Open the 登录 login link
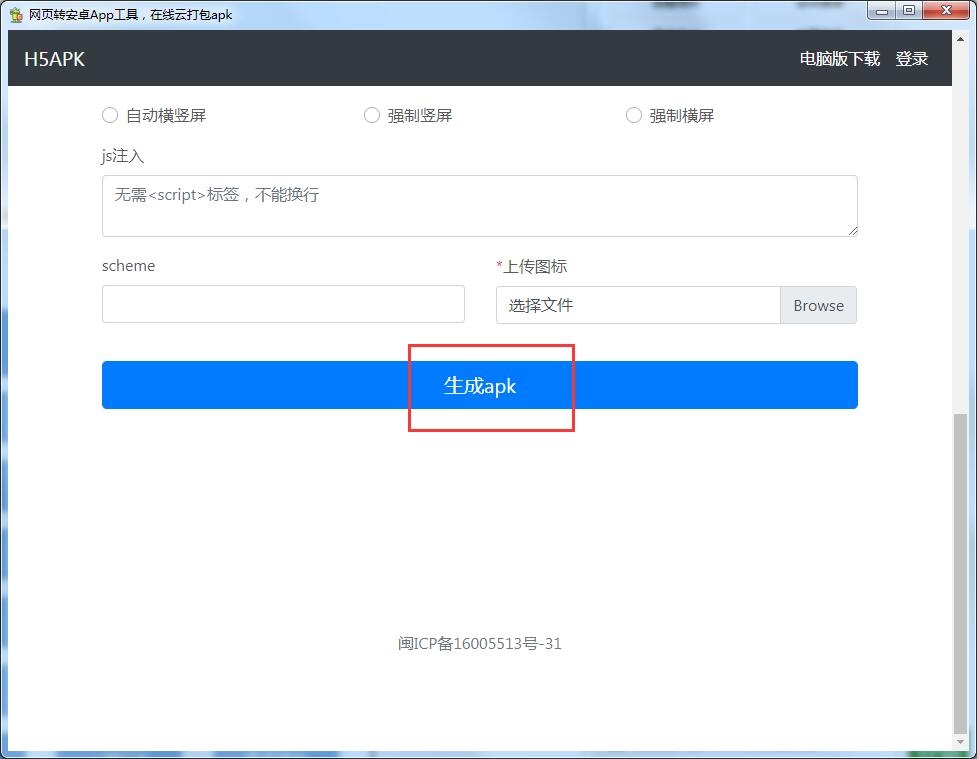 point(911,59)
